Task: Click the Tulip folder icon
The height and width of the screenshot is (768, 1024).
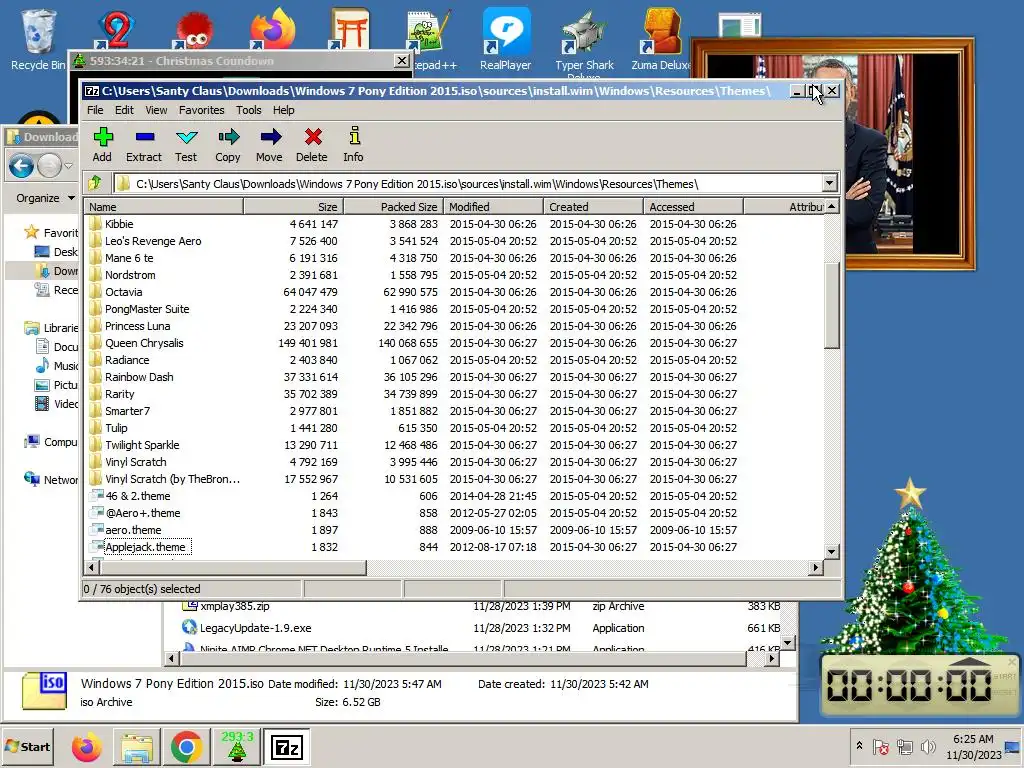Action: pyautogui.click(x=95, y=428)
